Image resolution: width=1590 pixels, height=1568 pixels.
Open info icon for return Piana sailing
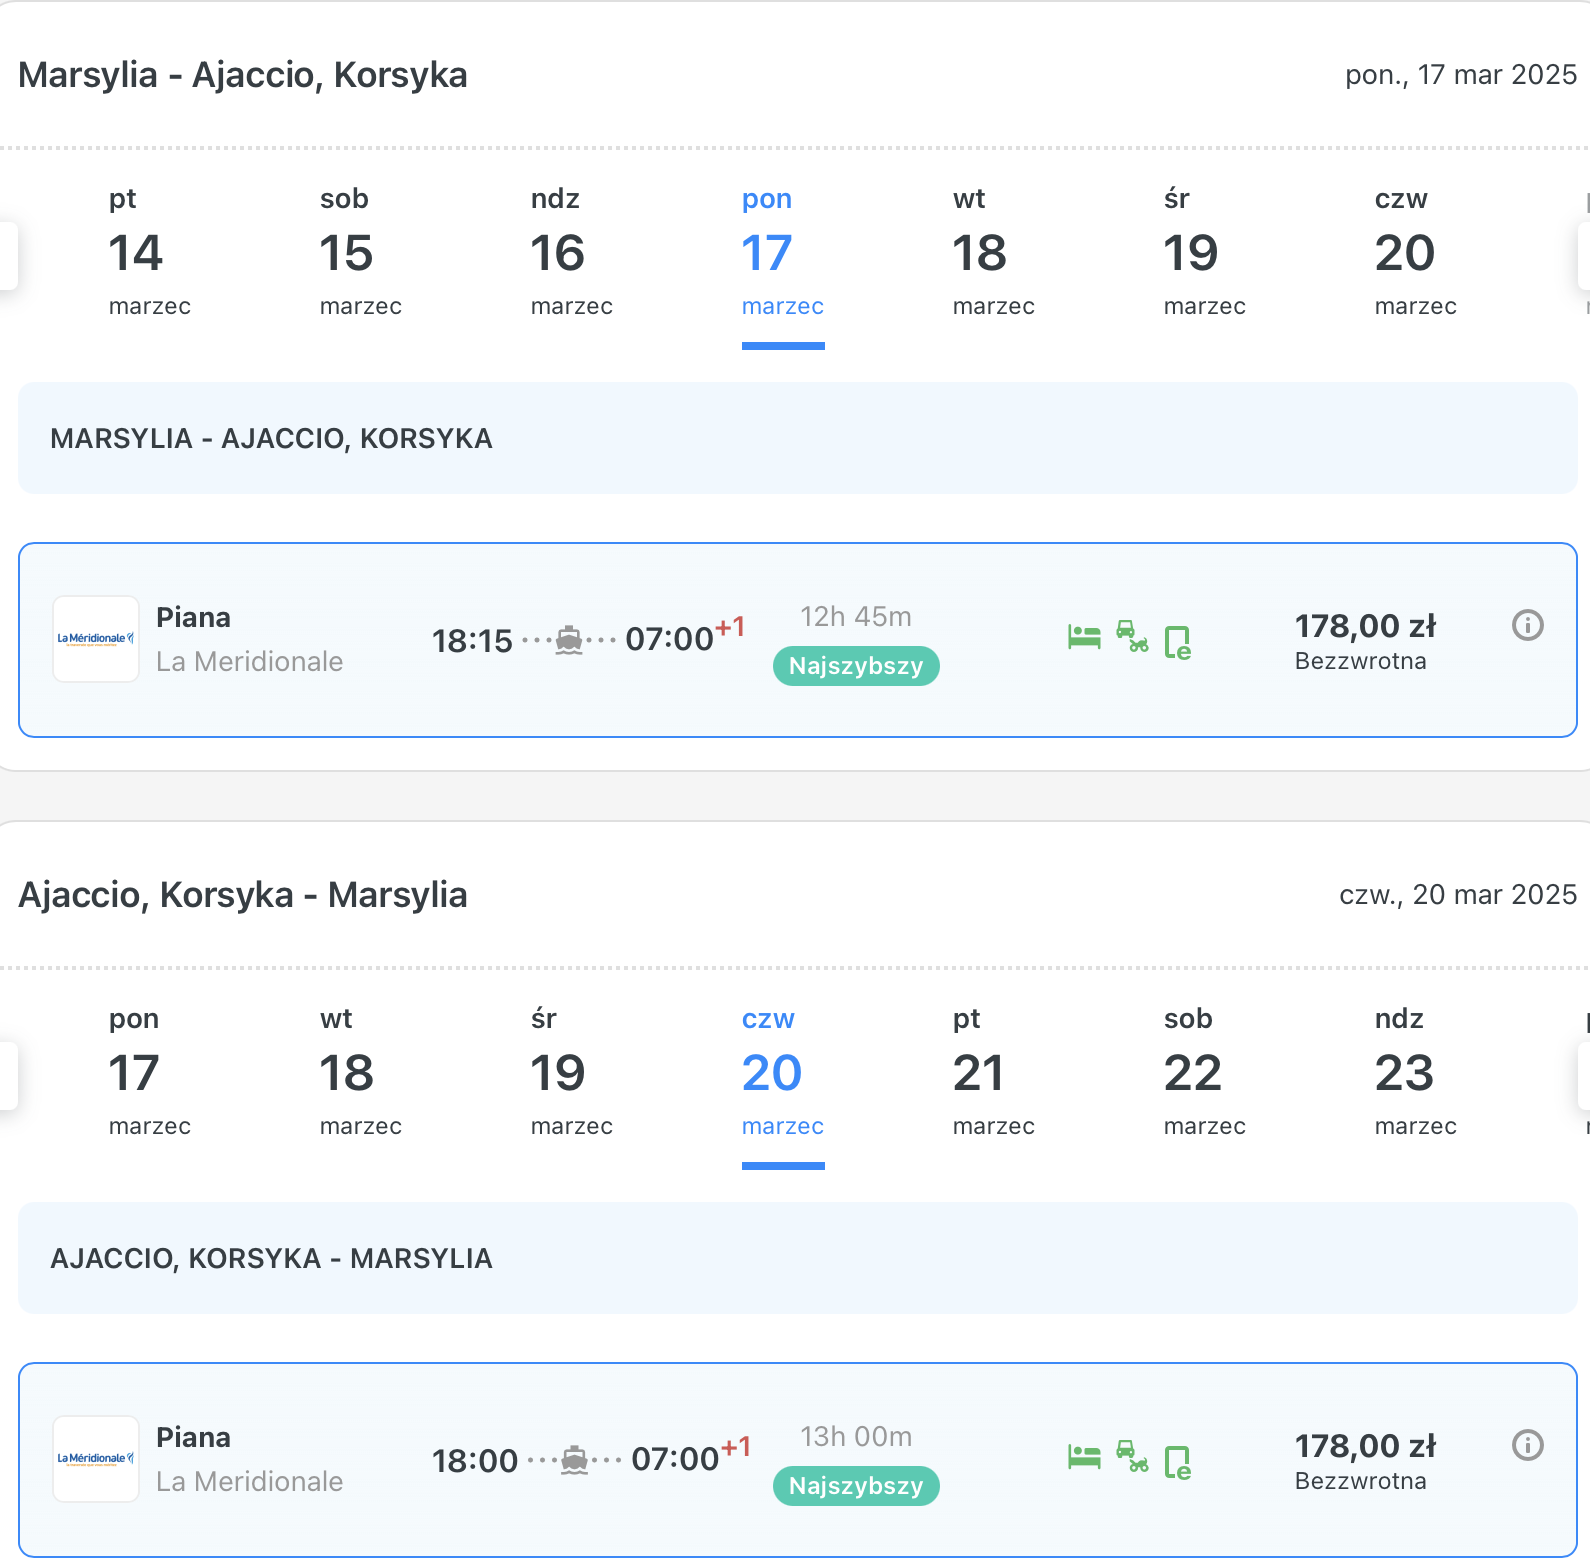point(1527,1445)
